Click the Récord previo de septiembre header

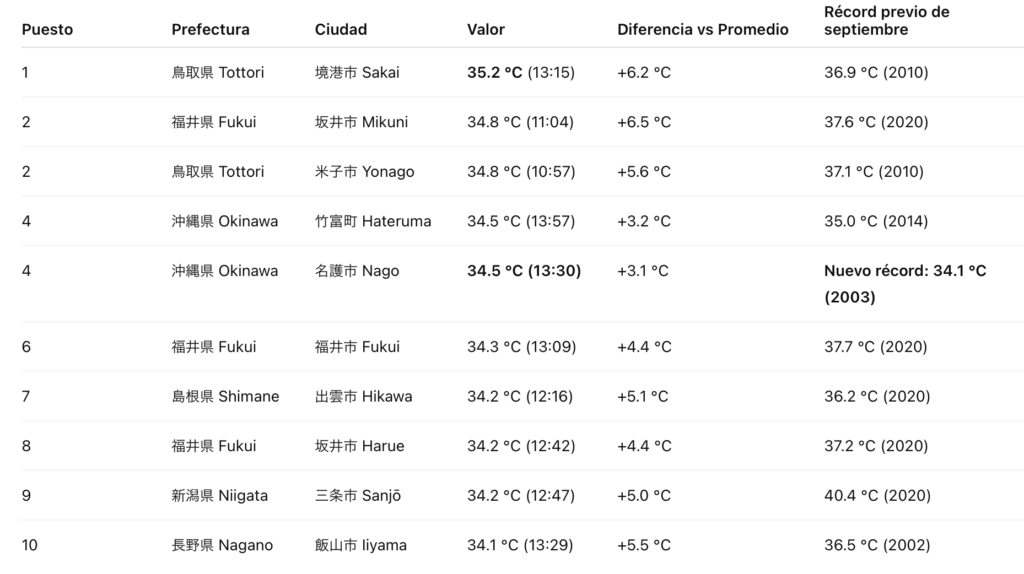[886, 21]
